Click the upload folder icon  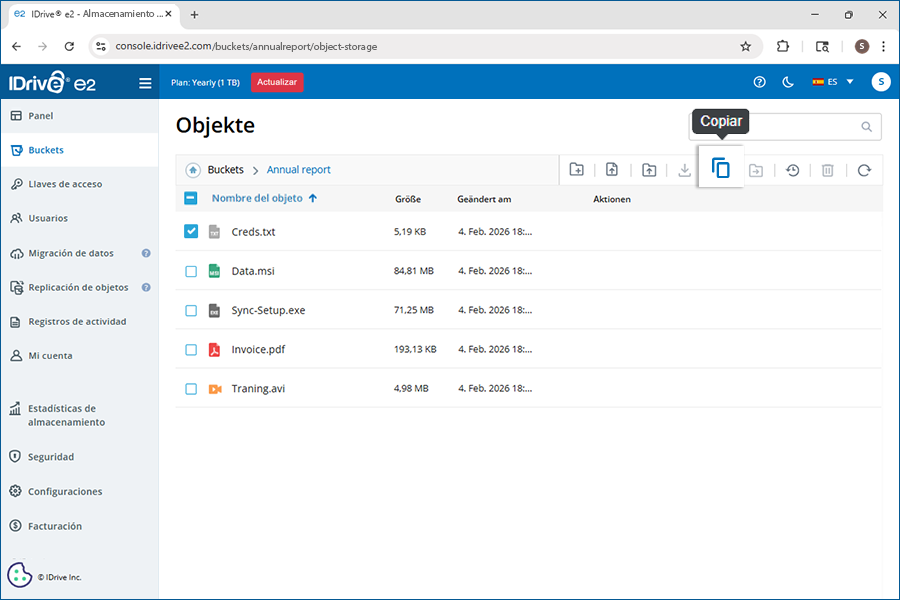coord(649,170)
